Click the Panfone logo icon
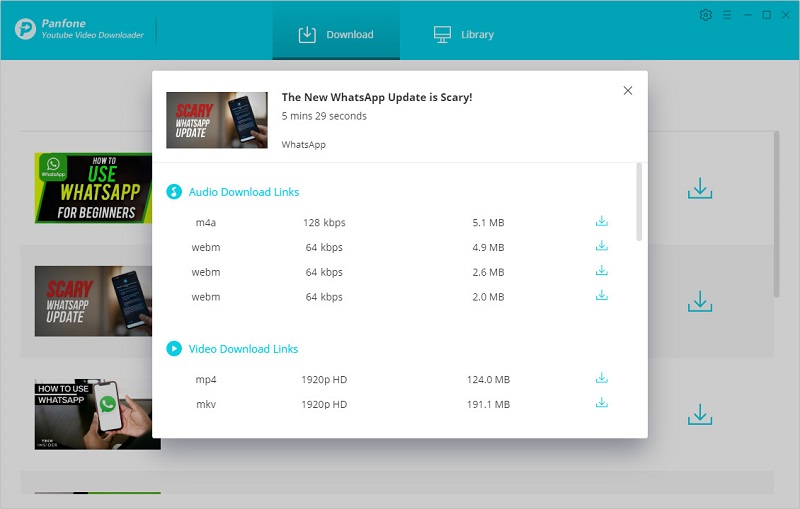Viewport: 800px width, 509px height. coord(26,29)
